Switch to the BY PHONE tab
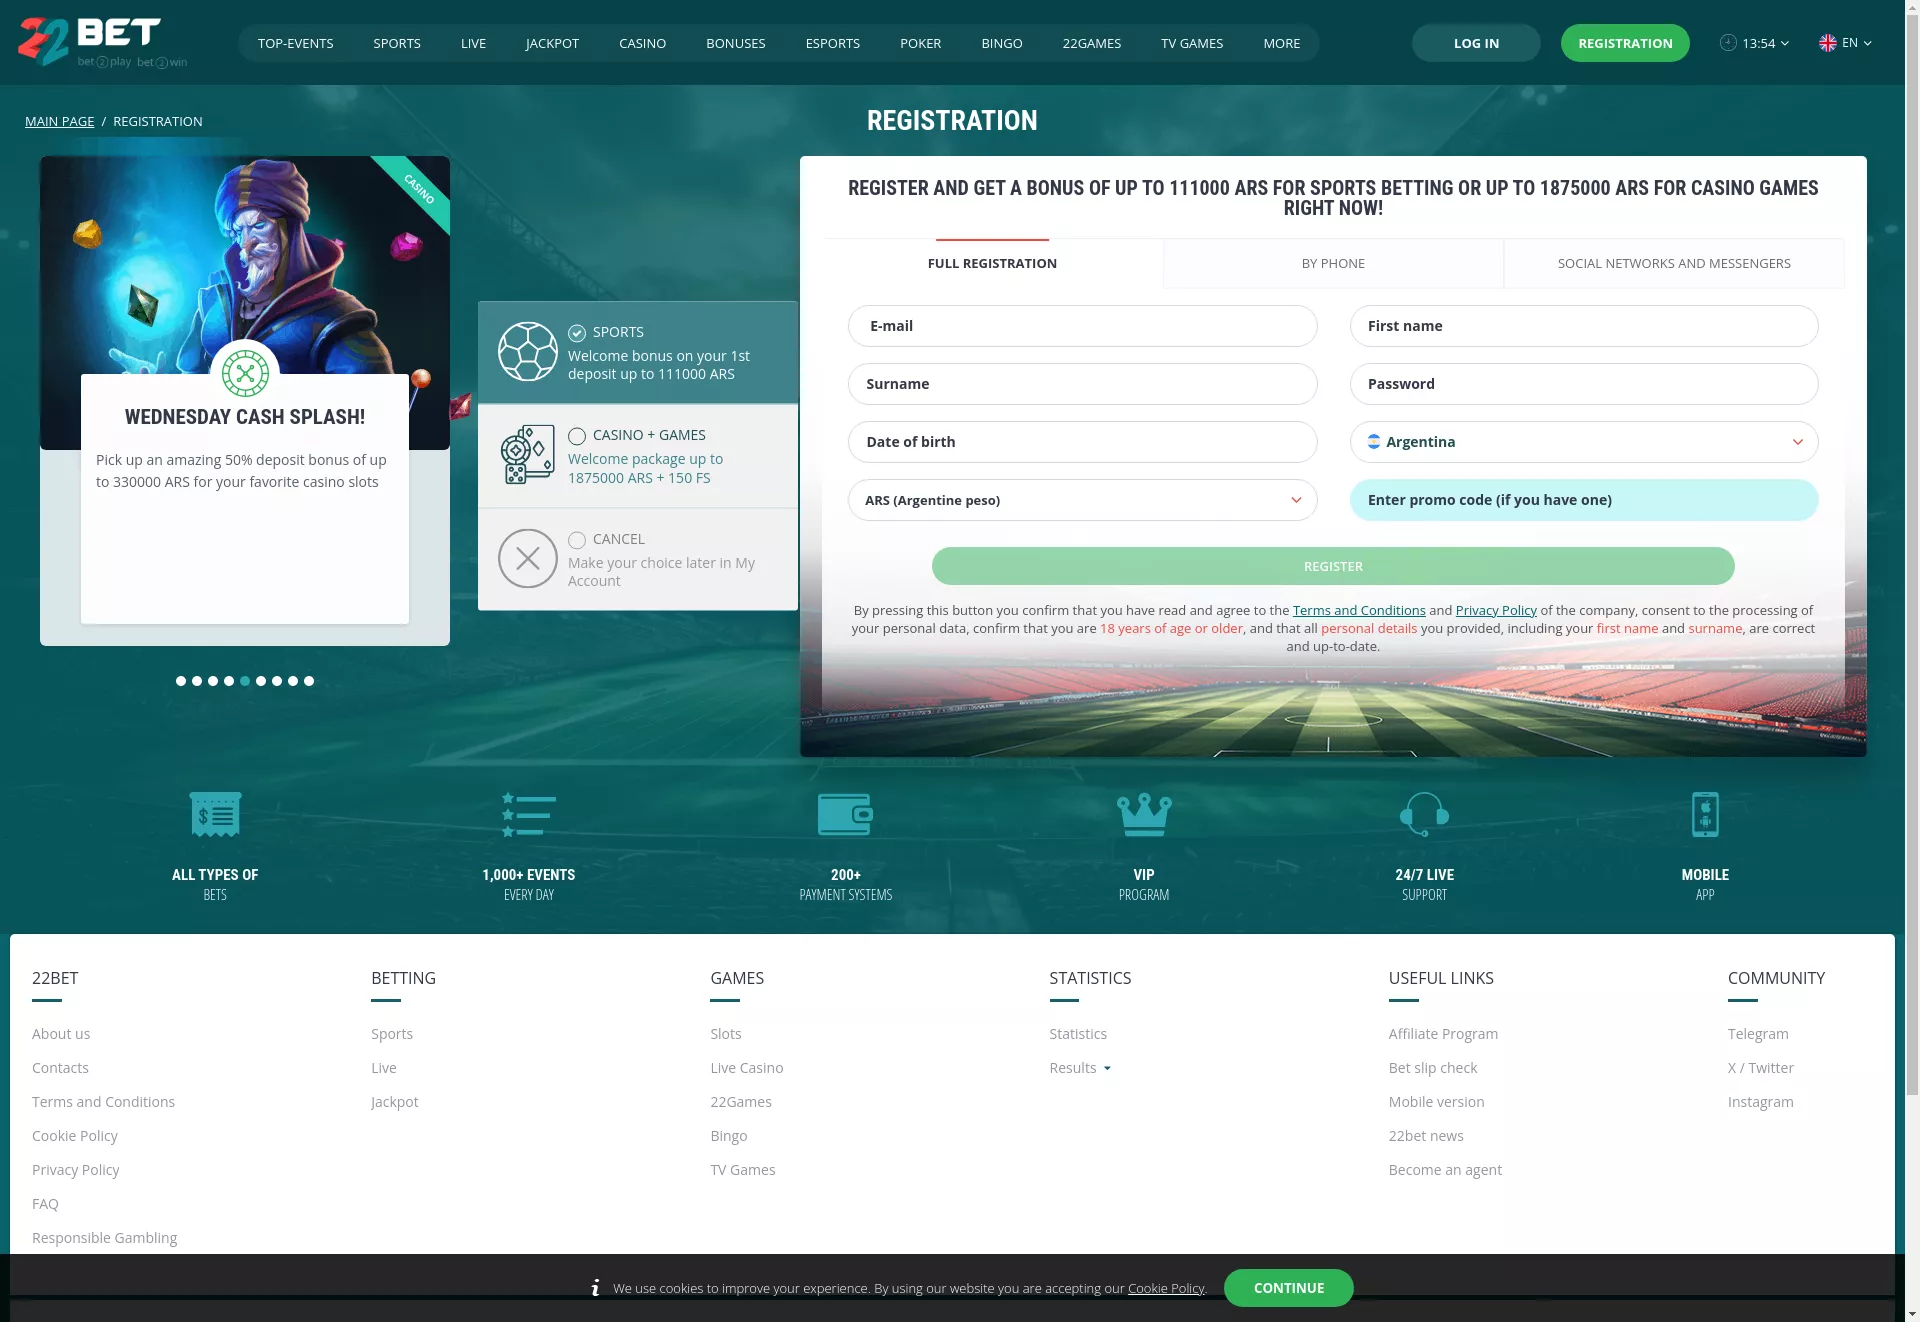Viewport: 1920px width, 1322px height. click(1333, 263)
